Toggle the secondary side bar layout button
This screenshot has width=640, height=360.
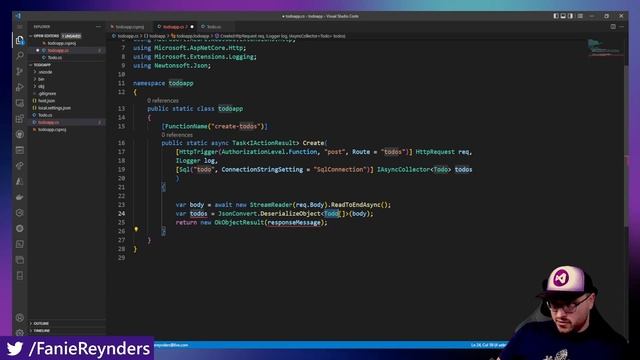[x=570, y=16]
